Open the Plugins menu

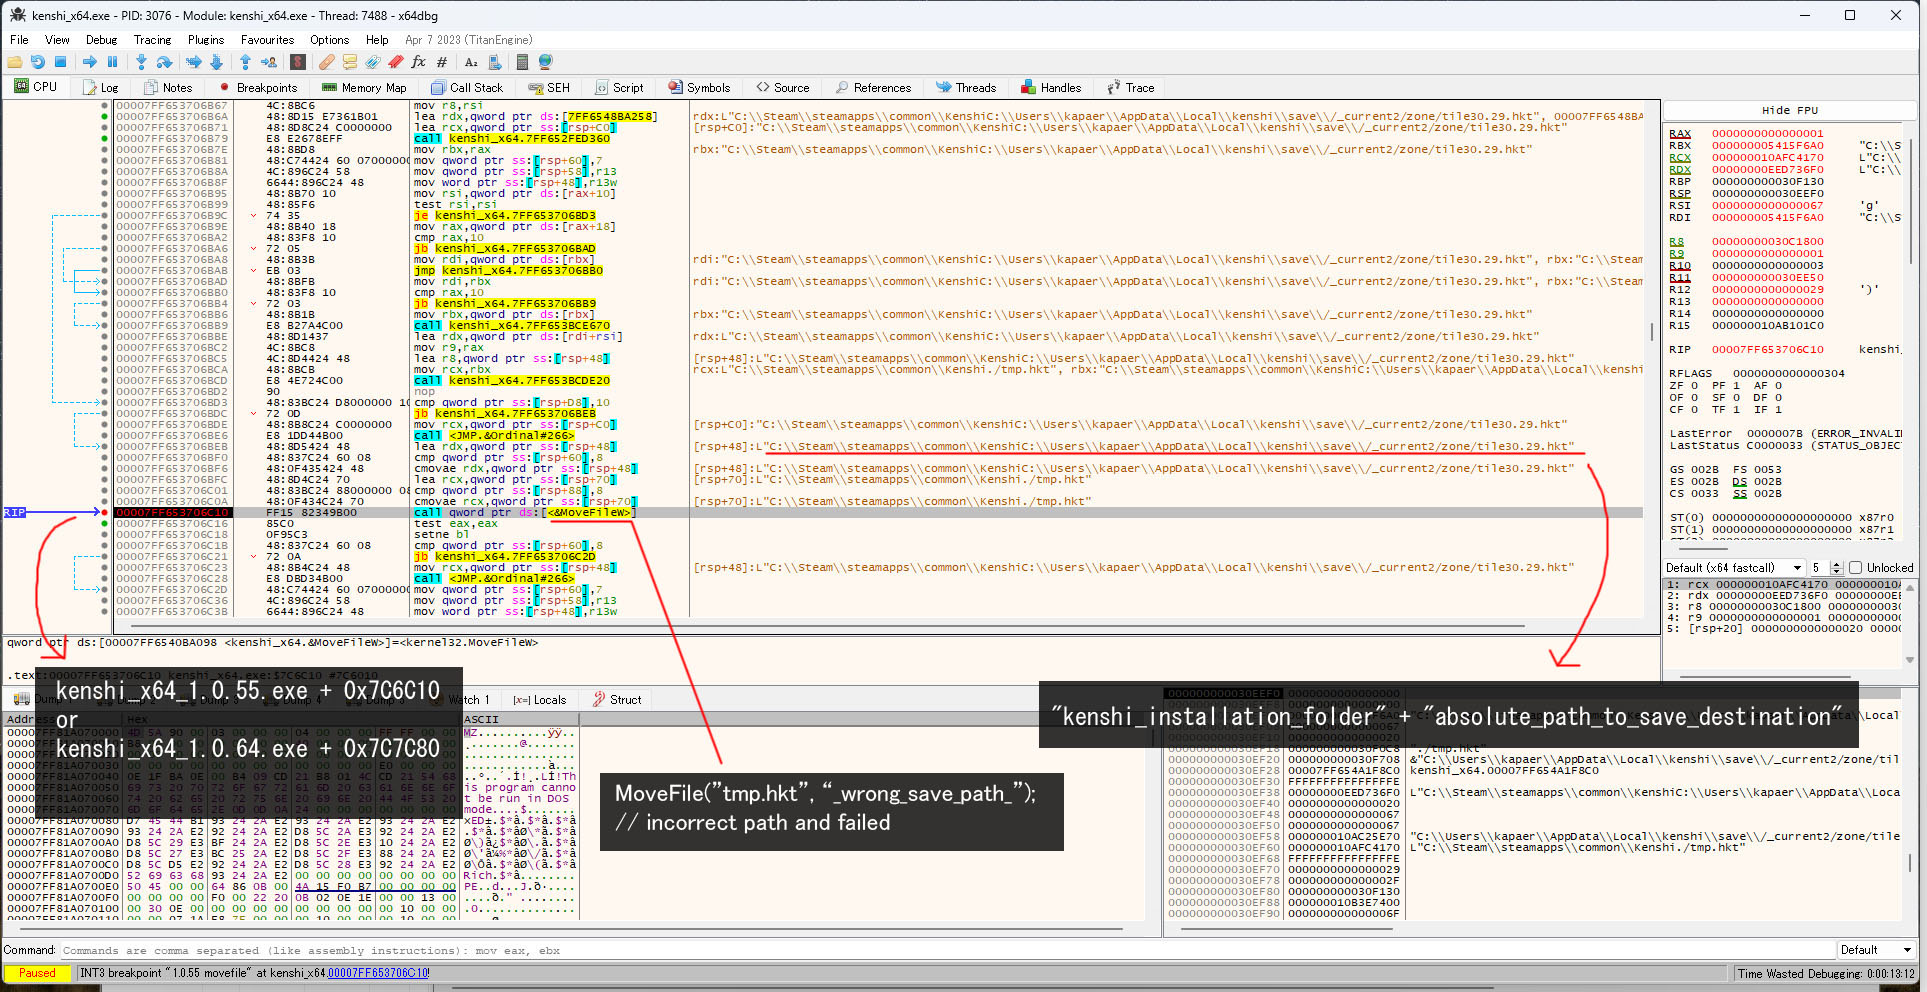coord(205,40)
